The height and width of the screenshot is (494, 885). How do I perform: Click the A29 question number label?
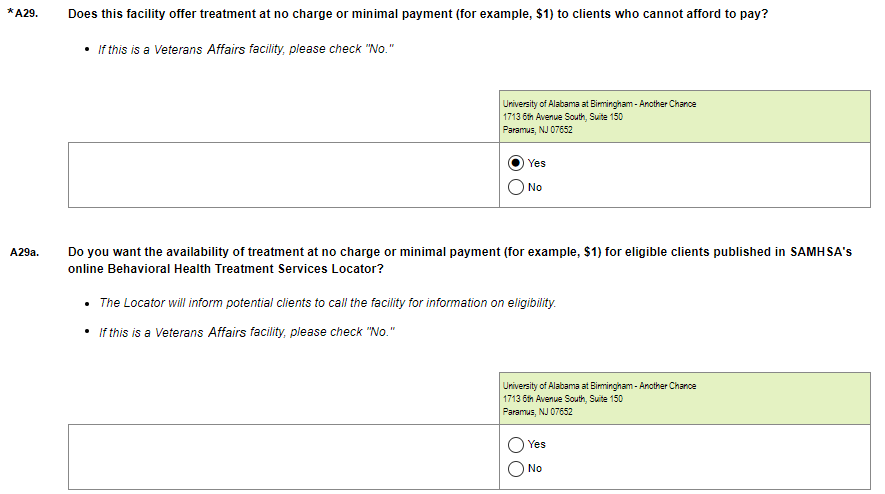(28, 16)
